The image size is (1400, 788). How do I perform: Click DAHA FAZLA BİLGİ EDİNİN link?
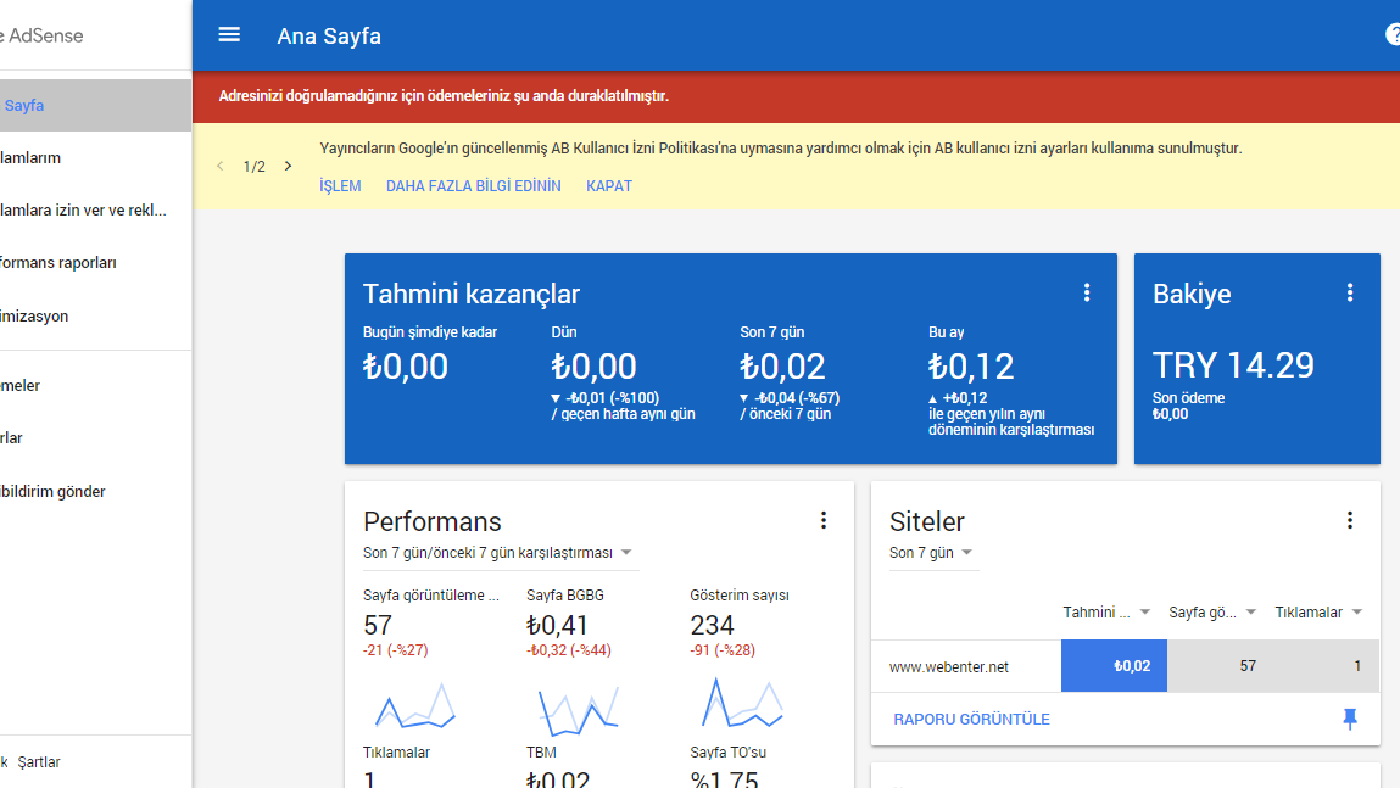[x=473, y=186]
